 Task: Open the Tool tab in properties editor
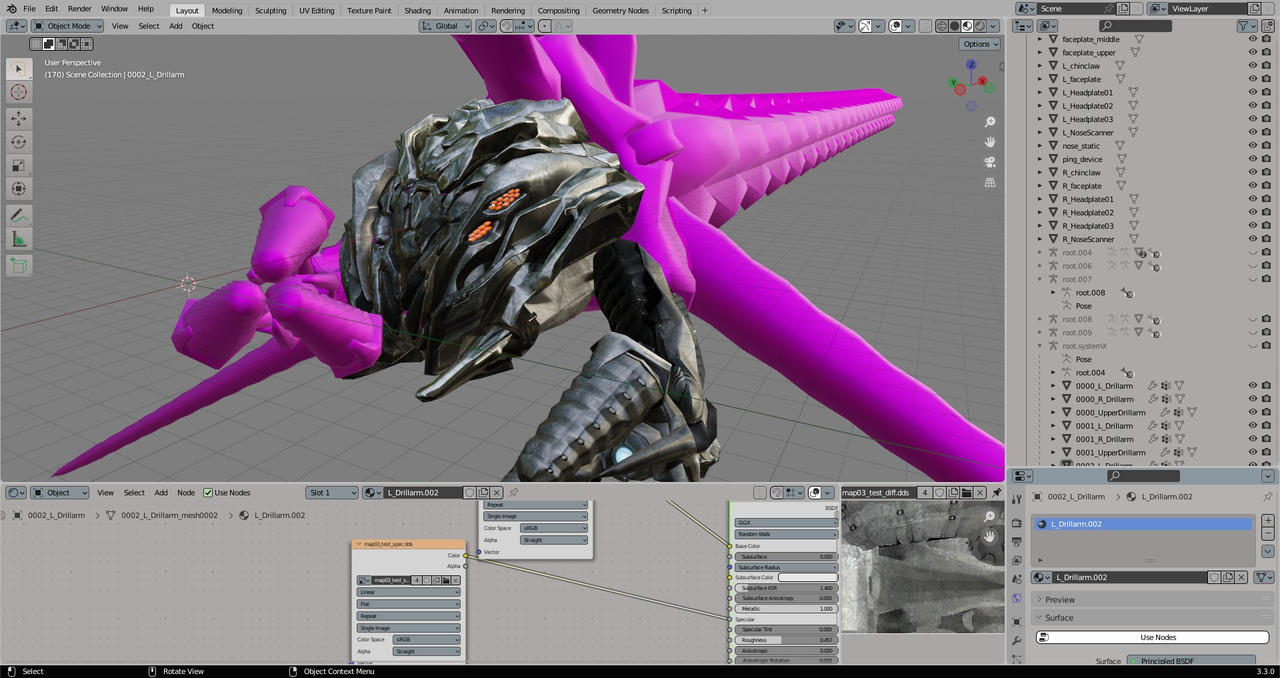coord(1016,498)
